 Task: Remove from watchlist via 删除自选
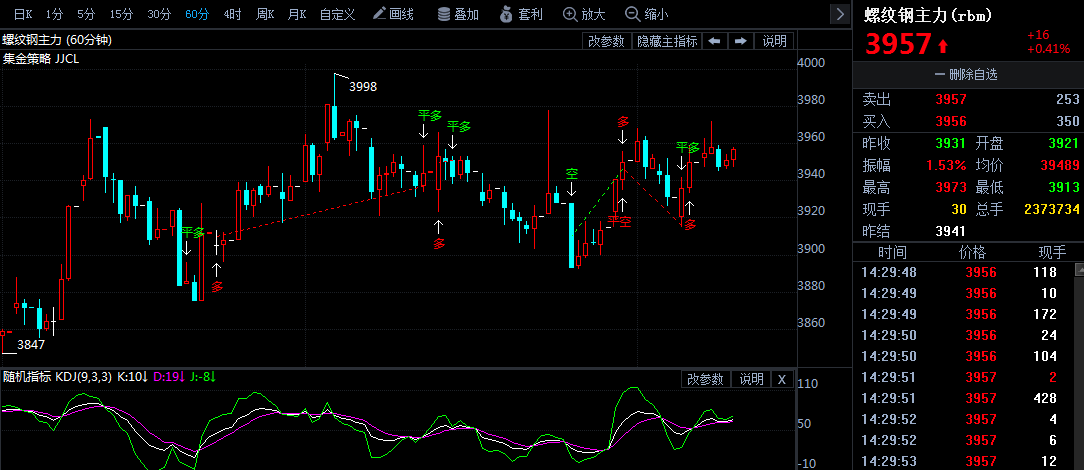pos(966,74)
